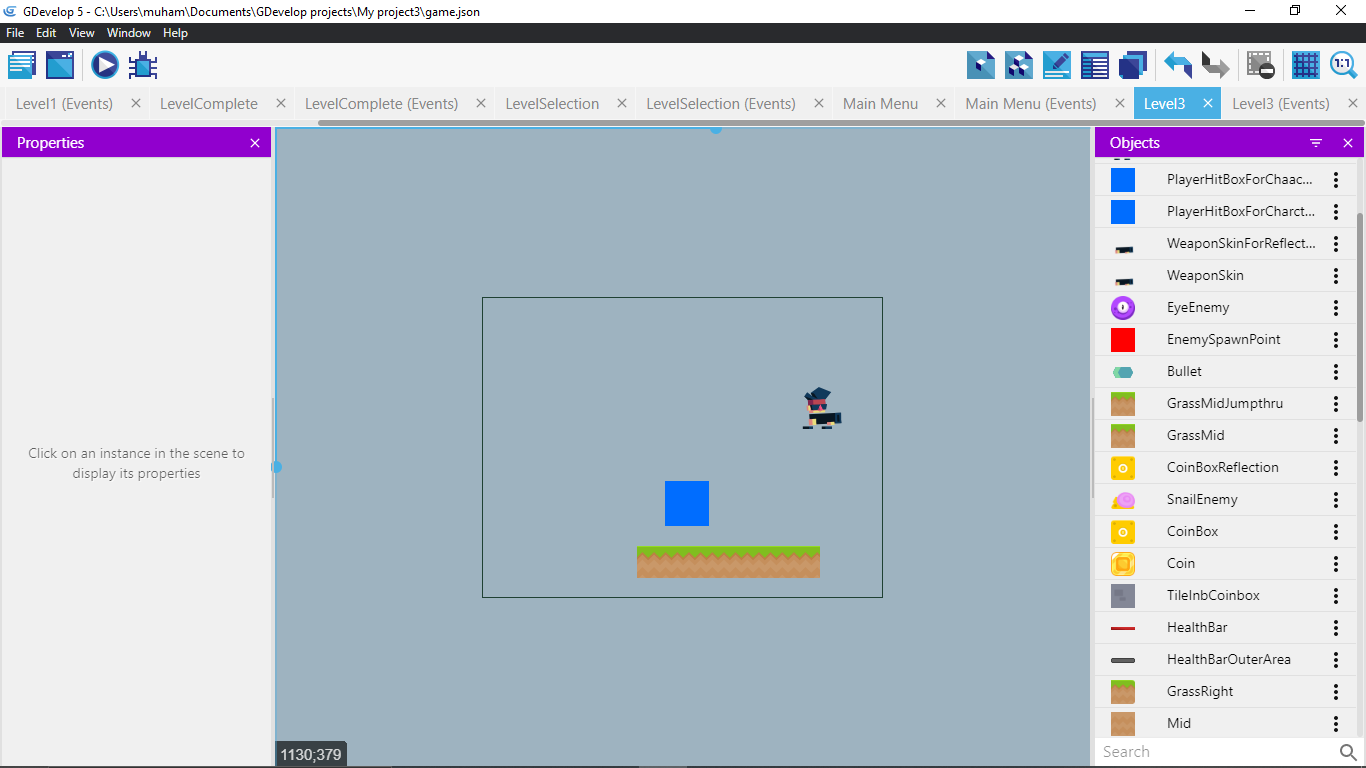
Task: Switch to the Main Menu tab
Action: pos(880,104)
